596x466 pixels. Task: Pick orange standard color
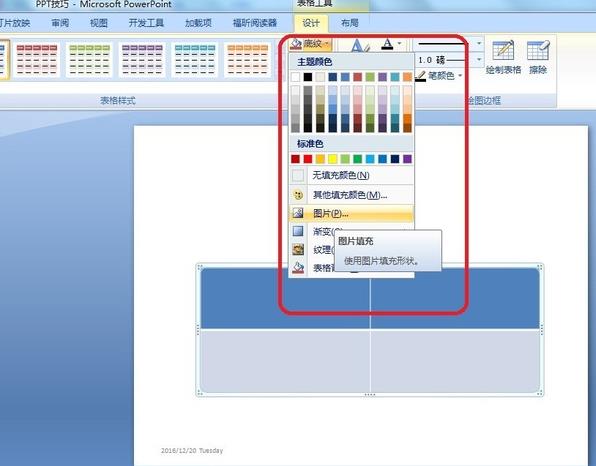point(320,159)
